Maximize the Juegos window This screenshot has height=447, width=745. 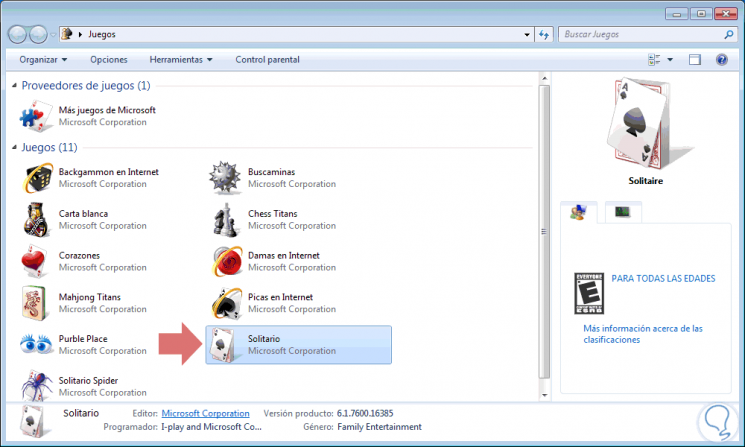click(701, 14)
